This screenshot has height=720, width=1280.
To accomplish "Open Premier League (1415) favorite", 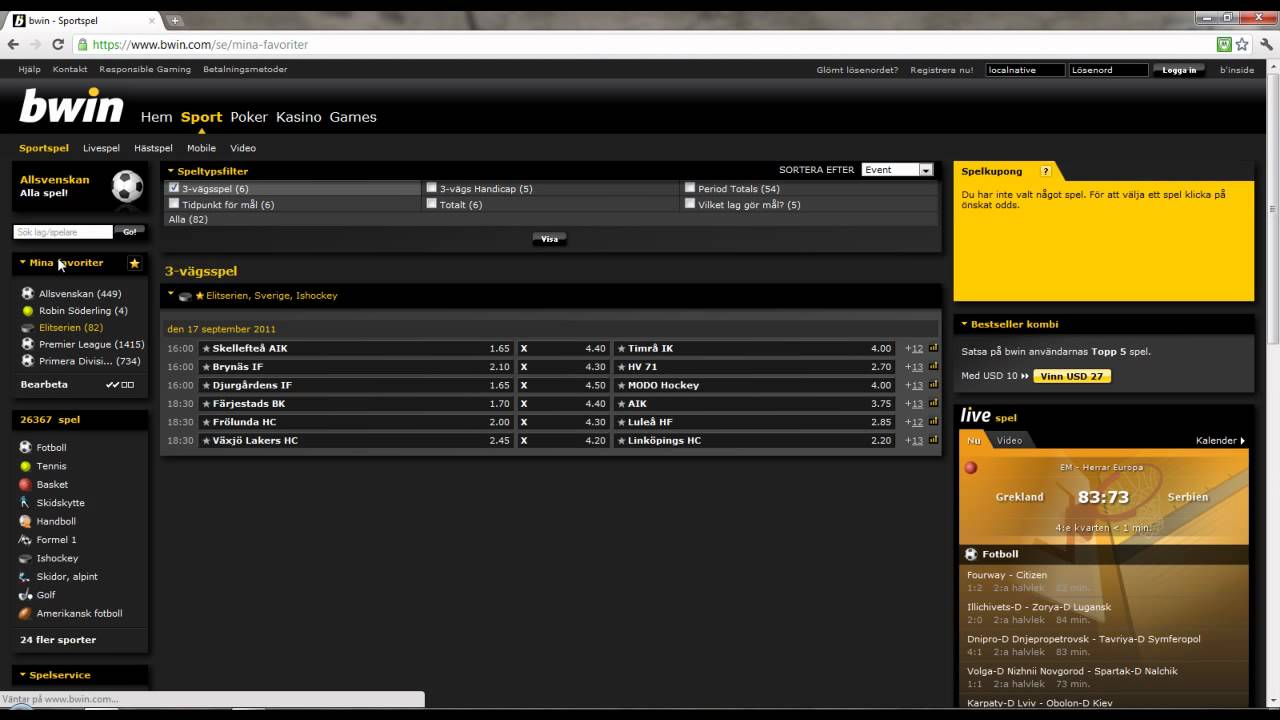I will 91,344.
